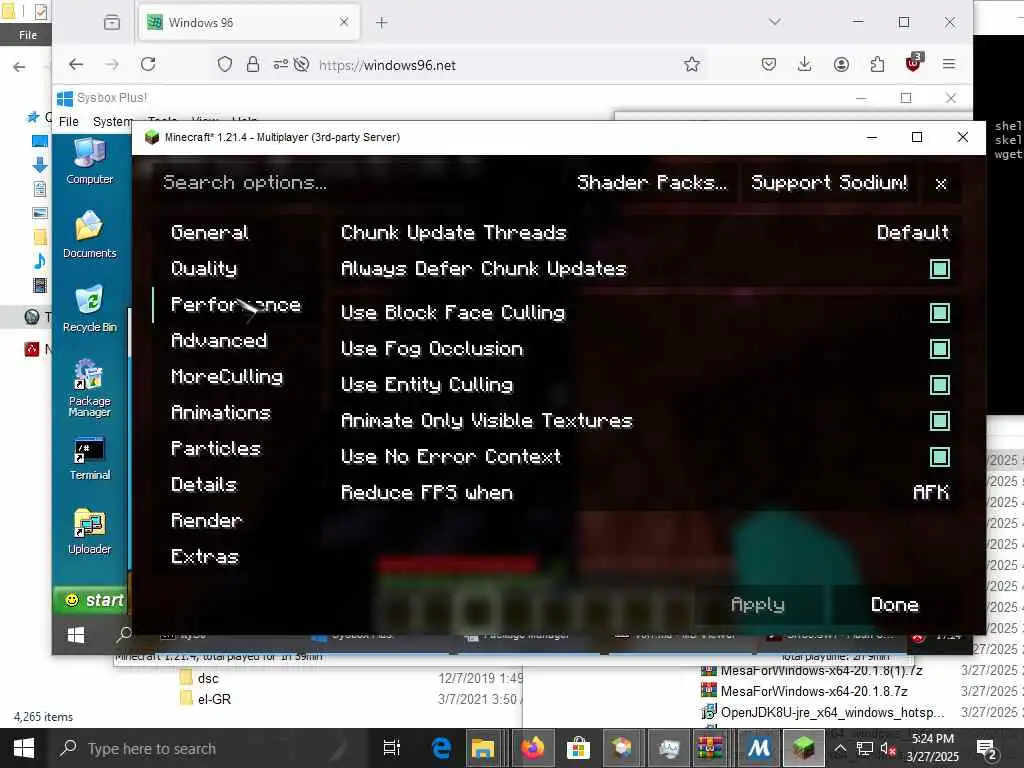Screen dimensions: 1024x768
Task: Click the tracking protection shield icon
Action: pyautogui.click(x=225, y=64)
